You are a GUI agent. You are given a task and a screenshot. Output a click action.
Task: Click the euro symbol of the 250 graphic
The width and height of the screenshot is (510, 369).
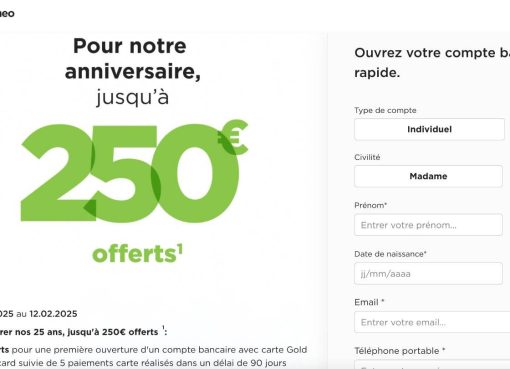[233, 137]
